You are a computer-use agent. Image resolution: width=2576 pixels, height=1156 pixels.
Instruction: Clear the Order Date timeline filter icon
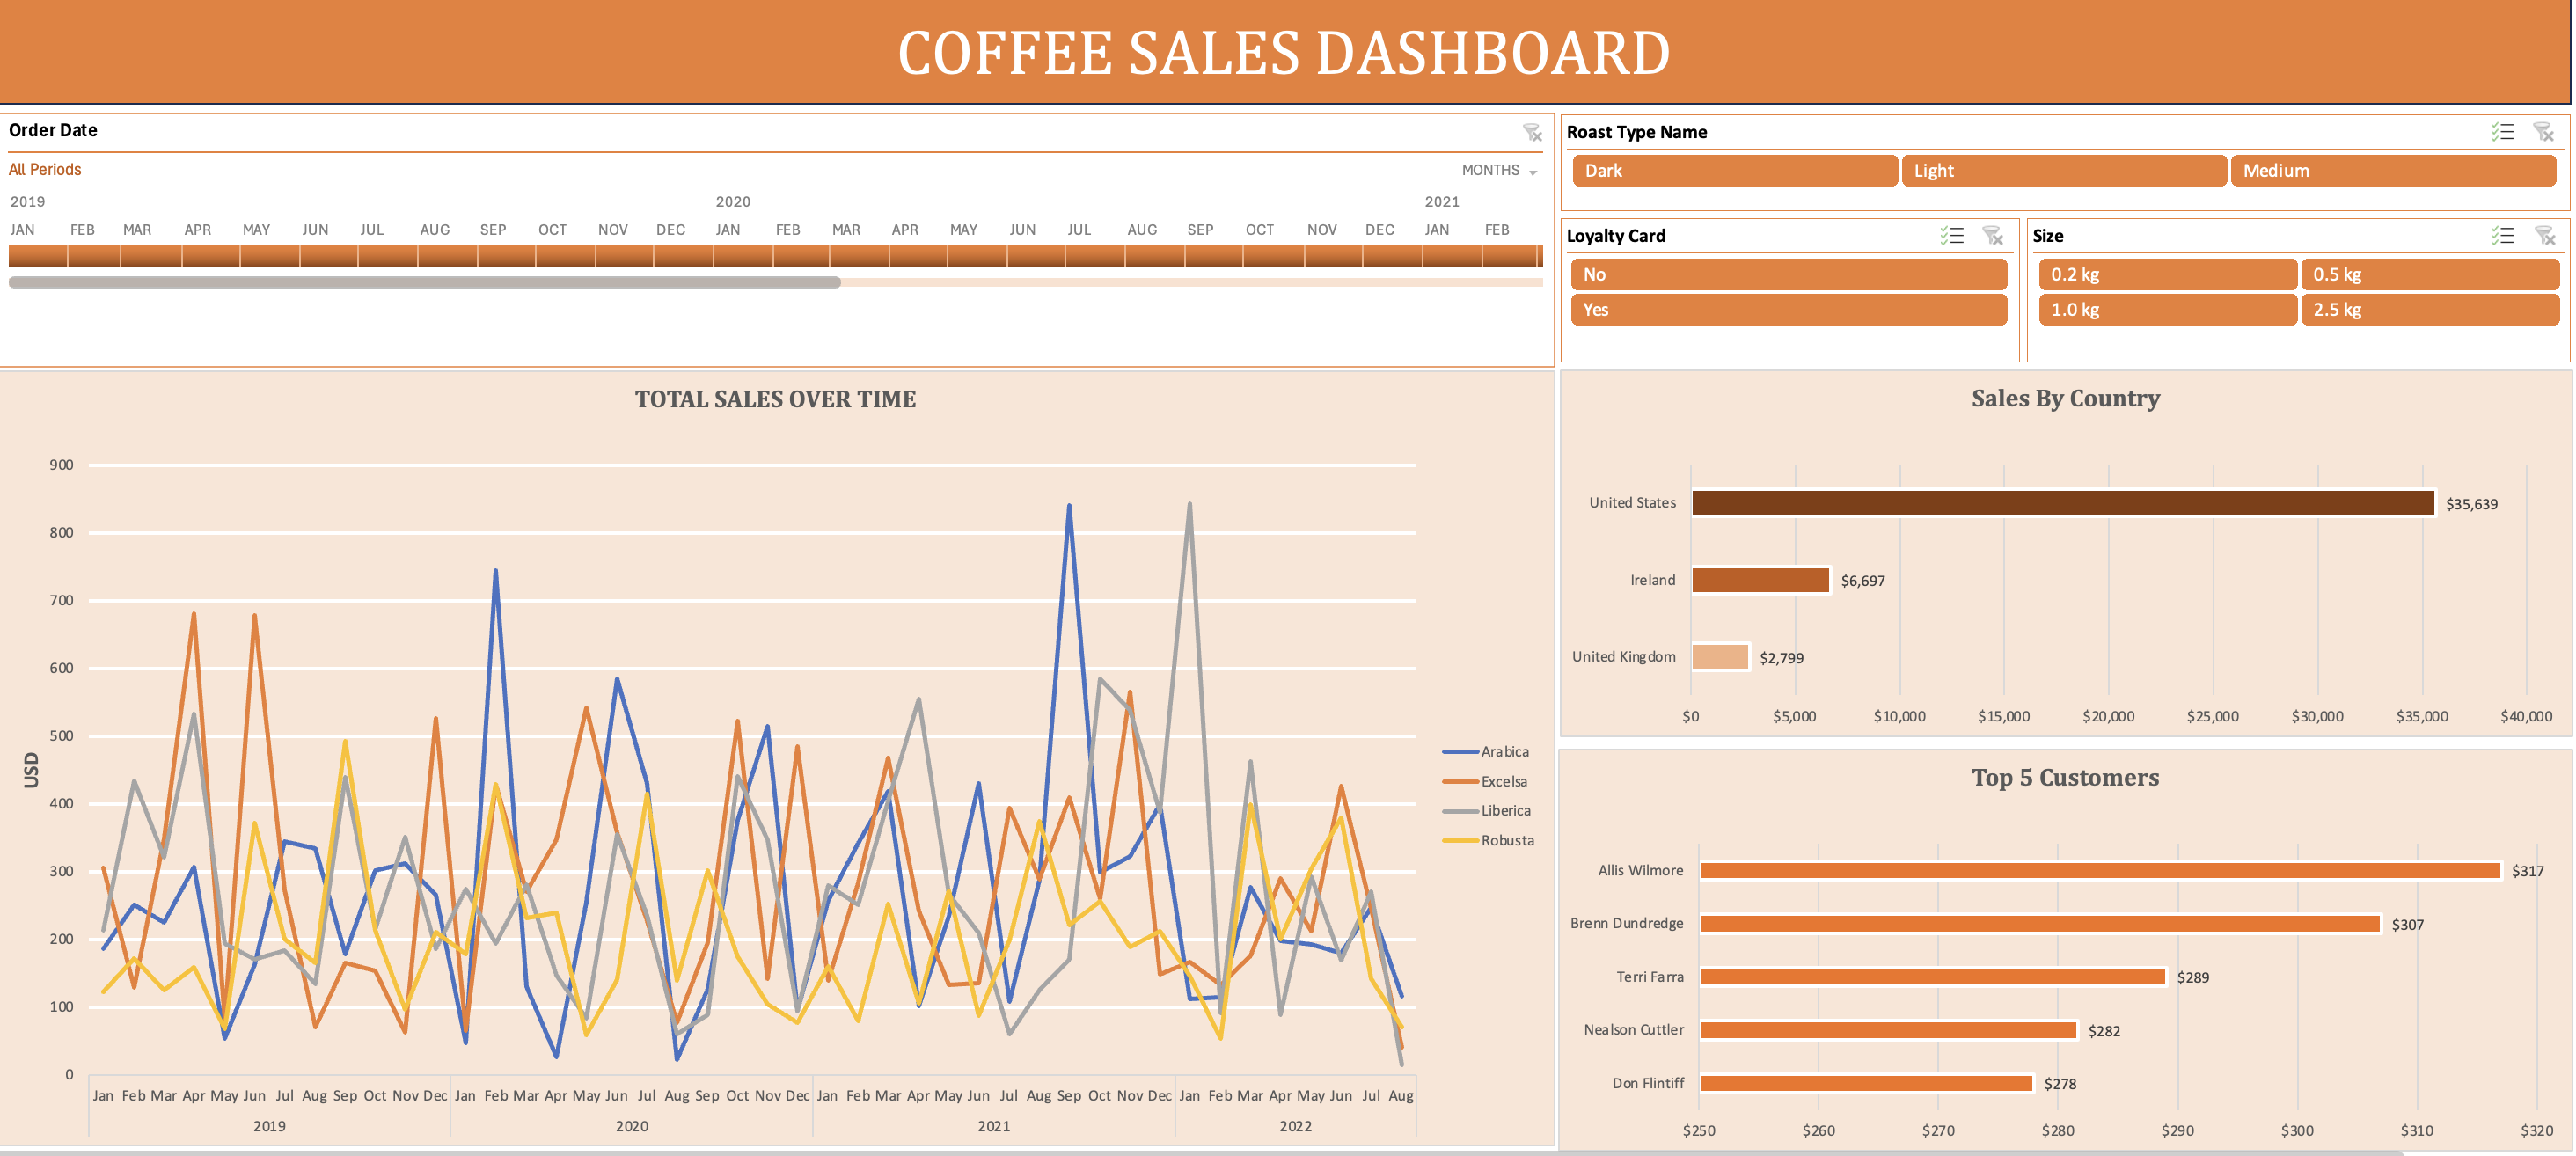click(1532, 131)
